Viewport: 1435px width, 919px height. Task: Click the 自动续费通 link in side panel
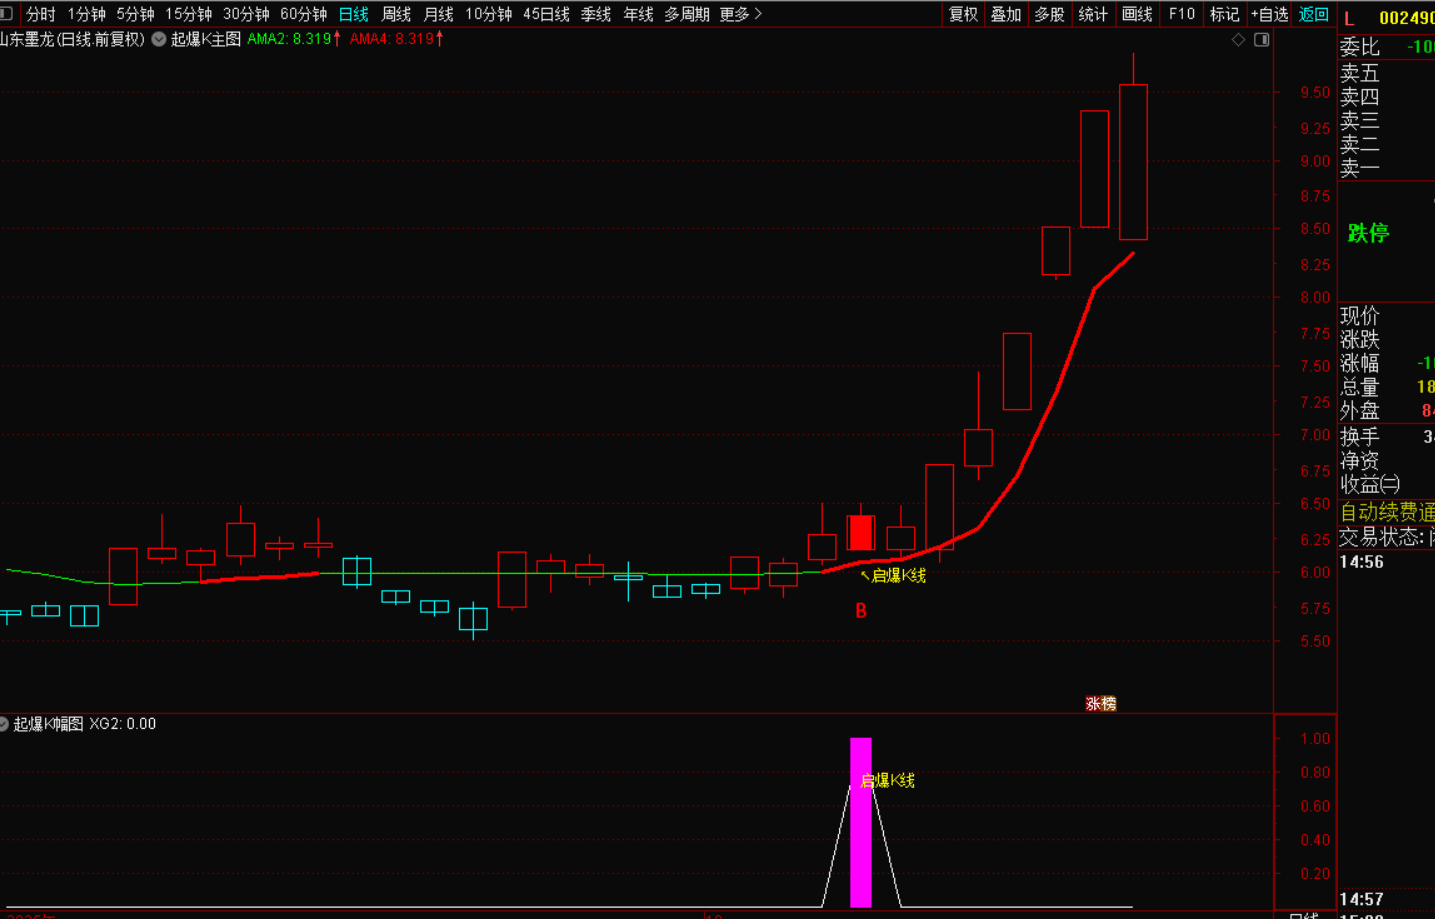click(1387, 512)
